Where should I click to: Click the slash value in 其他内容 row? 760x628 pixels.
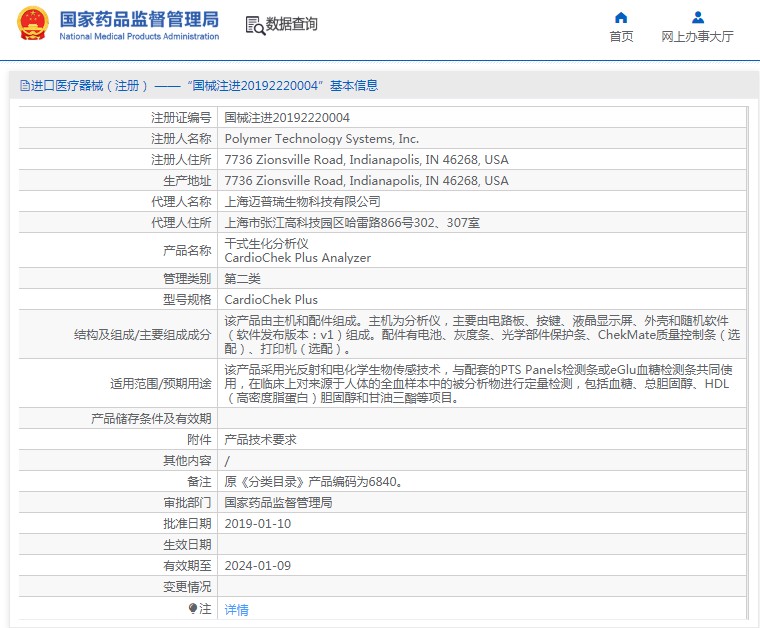(x=227, y=461)
